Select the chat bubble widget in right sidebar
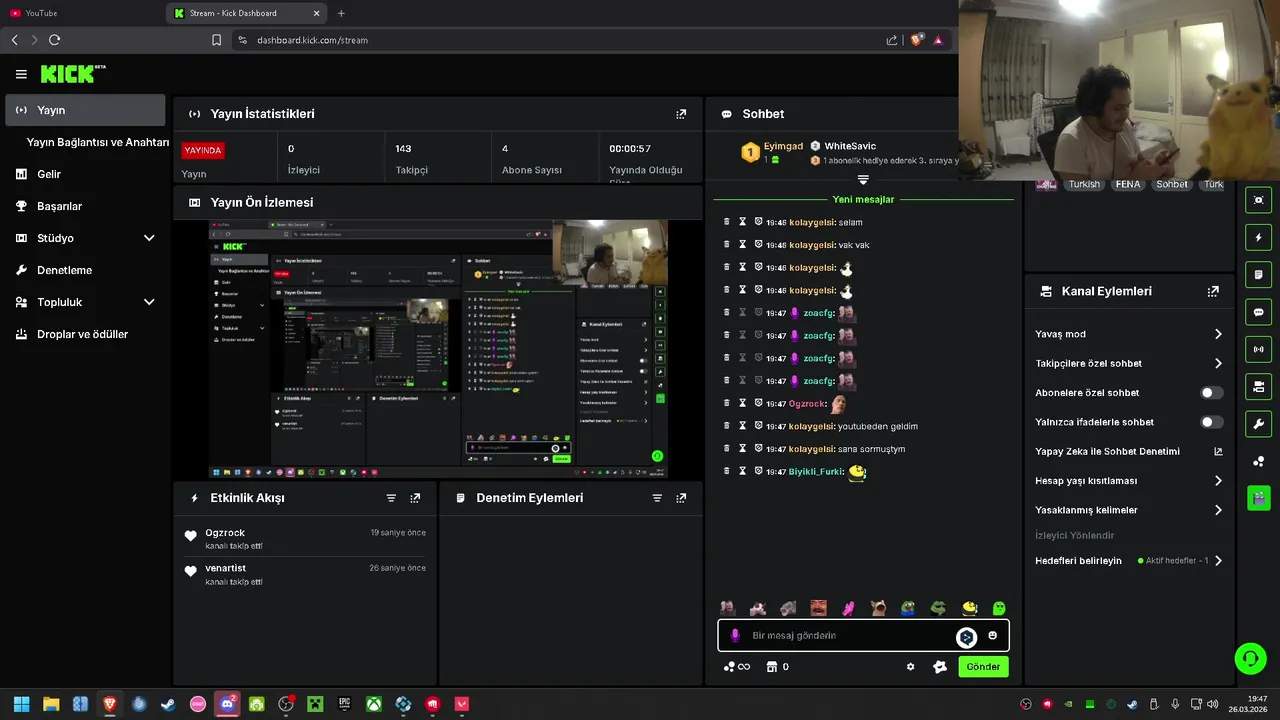The width and height of the screenshot is (1280, 720). pos(1258,312)
